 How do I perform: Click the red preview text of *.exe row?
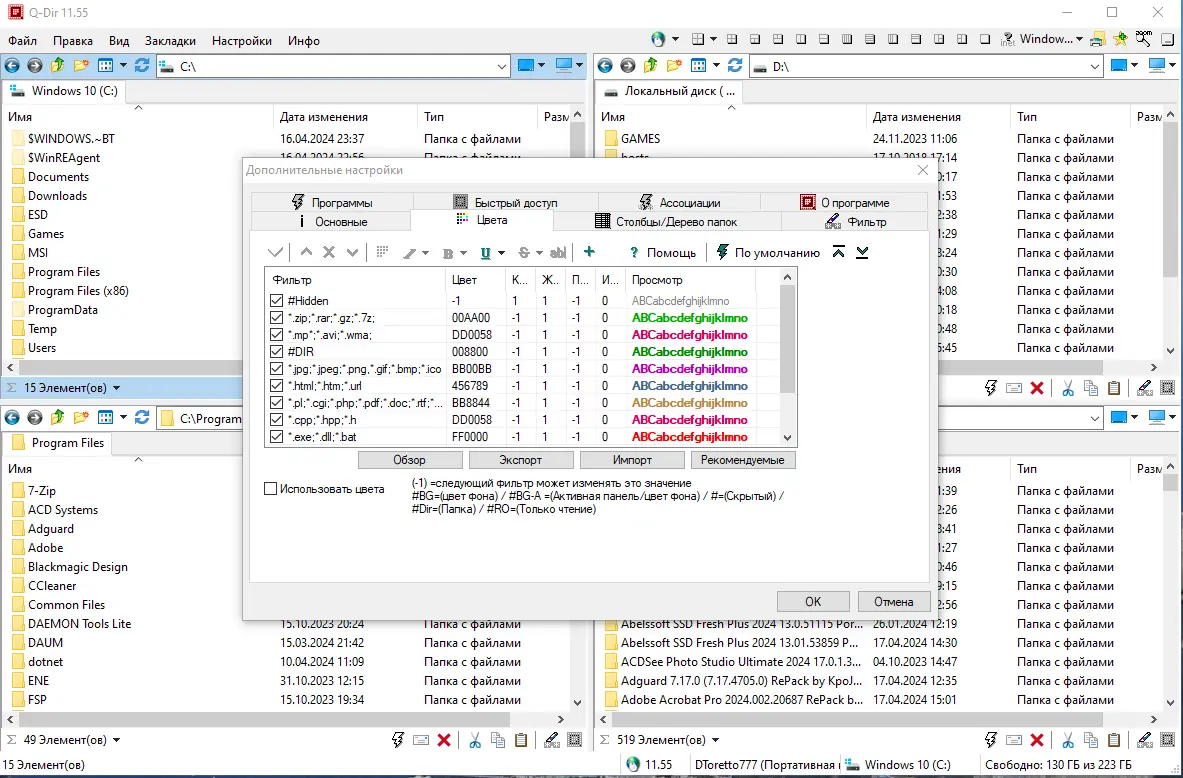[690, 436]
